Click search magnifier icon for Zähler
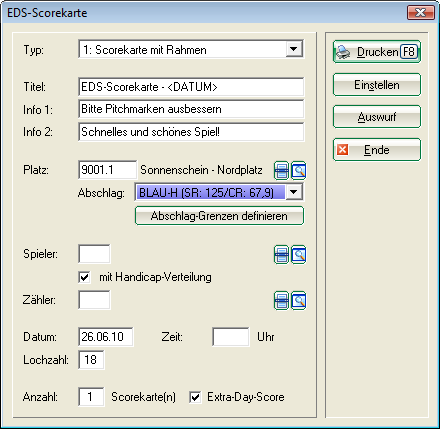 coord(299,301)
